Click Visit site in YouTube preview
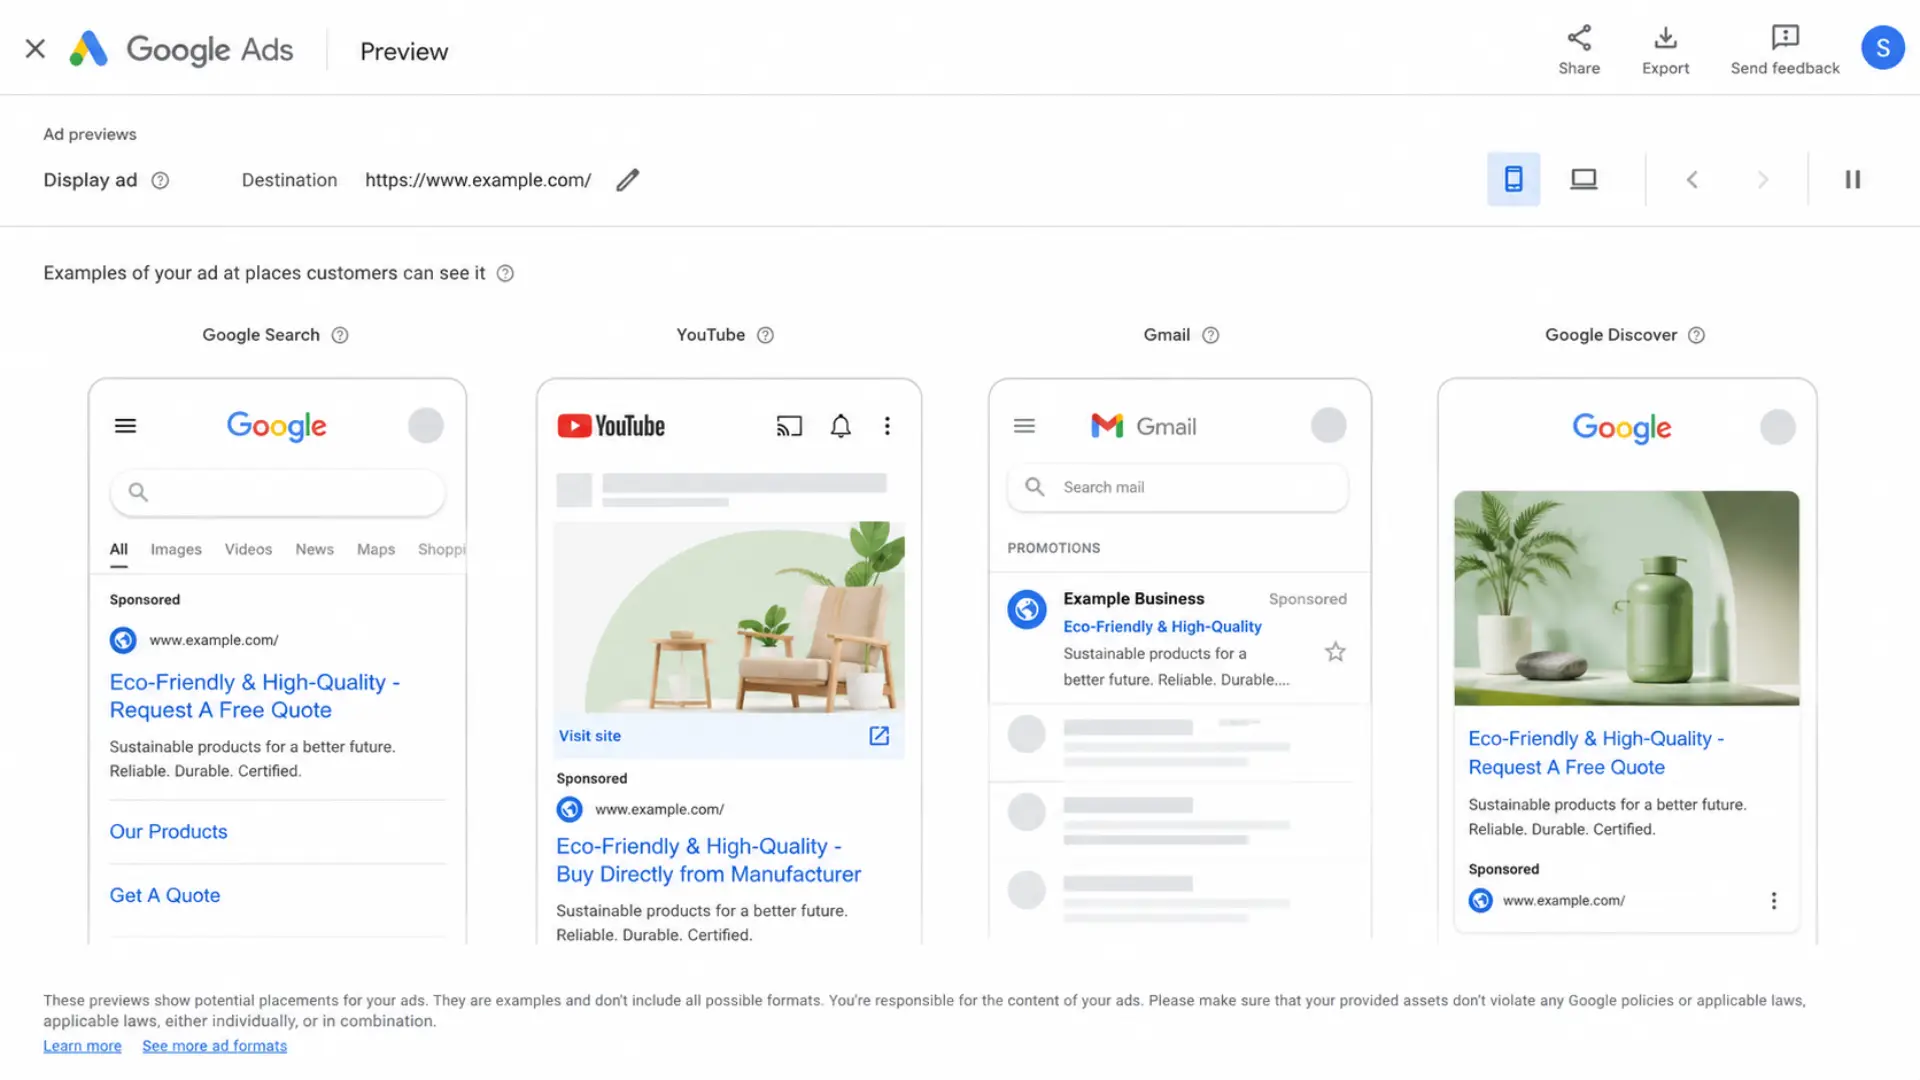 (590, 736)
